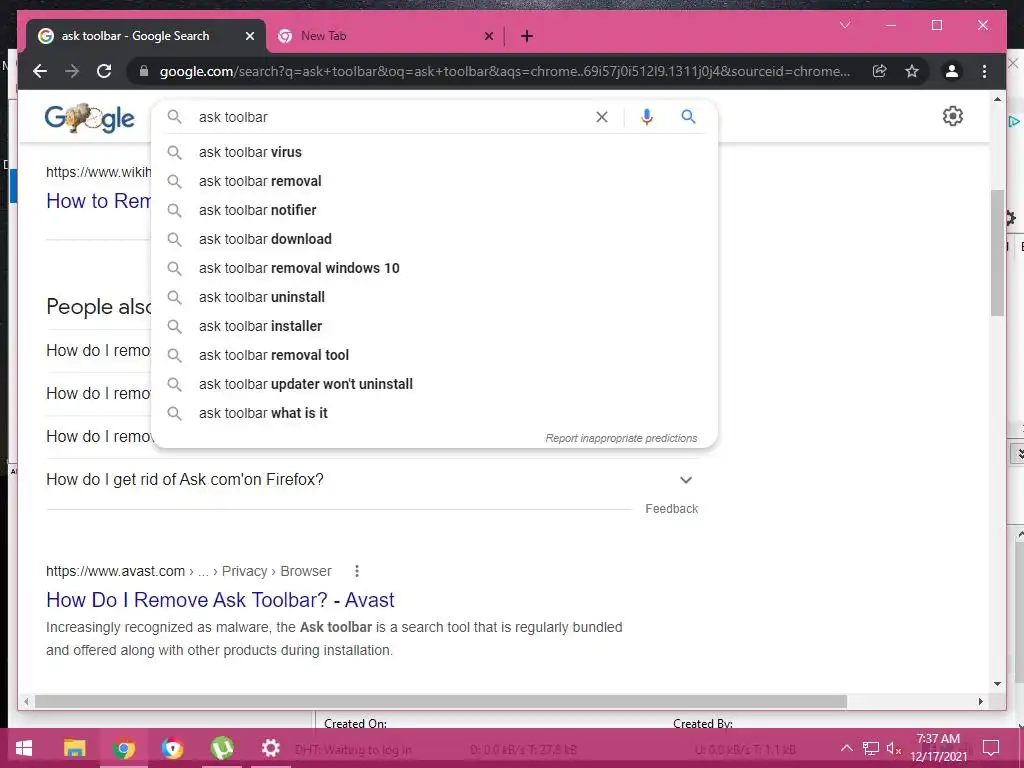
Task: Open a new tab with plus
Action: click(x=527, y=36)
